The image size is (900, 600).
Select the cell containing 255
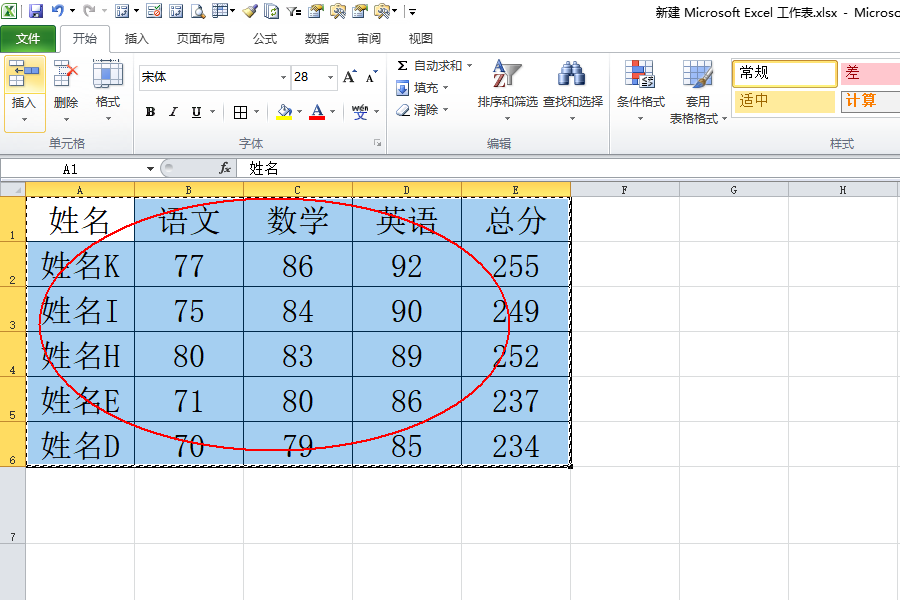tap(515, 264)
